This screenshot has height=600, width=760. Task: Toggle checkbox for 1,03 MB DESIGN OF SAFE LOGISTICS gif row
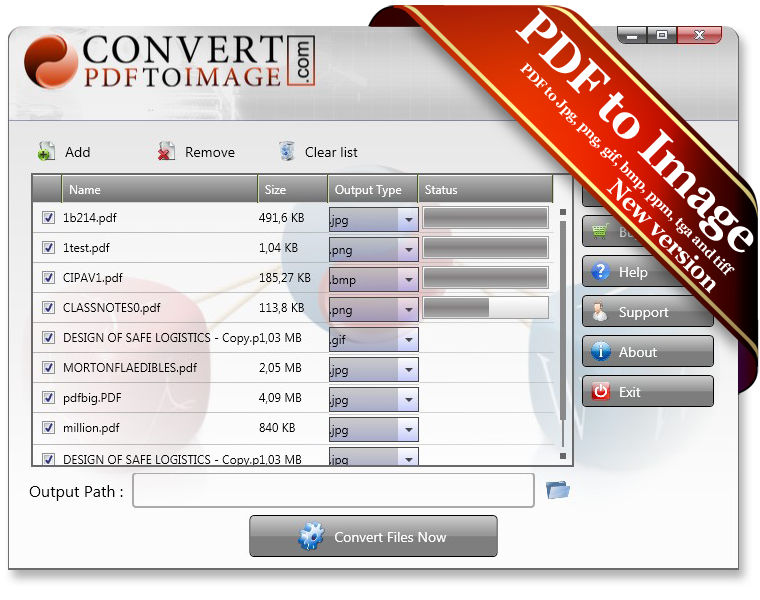pos(48,338)
